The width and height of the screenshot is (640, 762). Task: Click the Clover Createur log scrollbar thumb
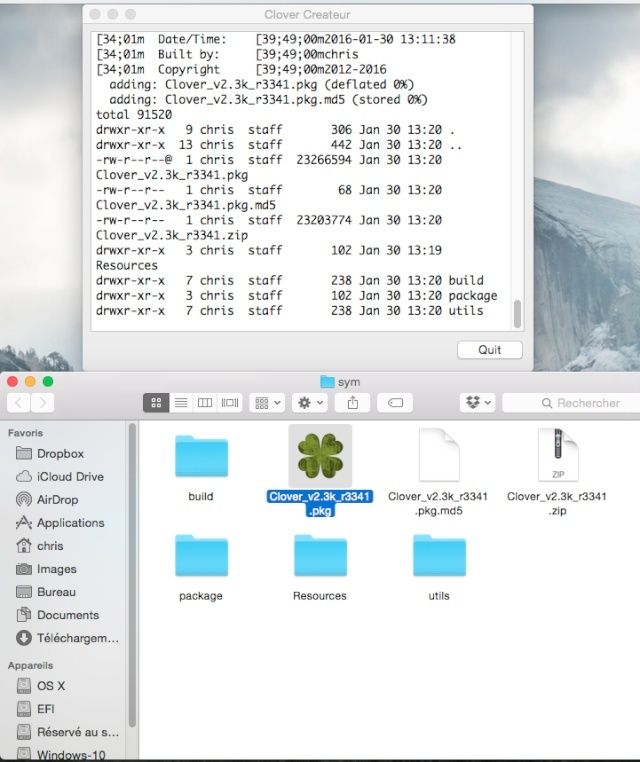click(517, 314)
